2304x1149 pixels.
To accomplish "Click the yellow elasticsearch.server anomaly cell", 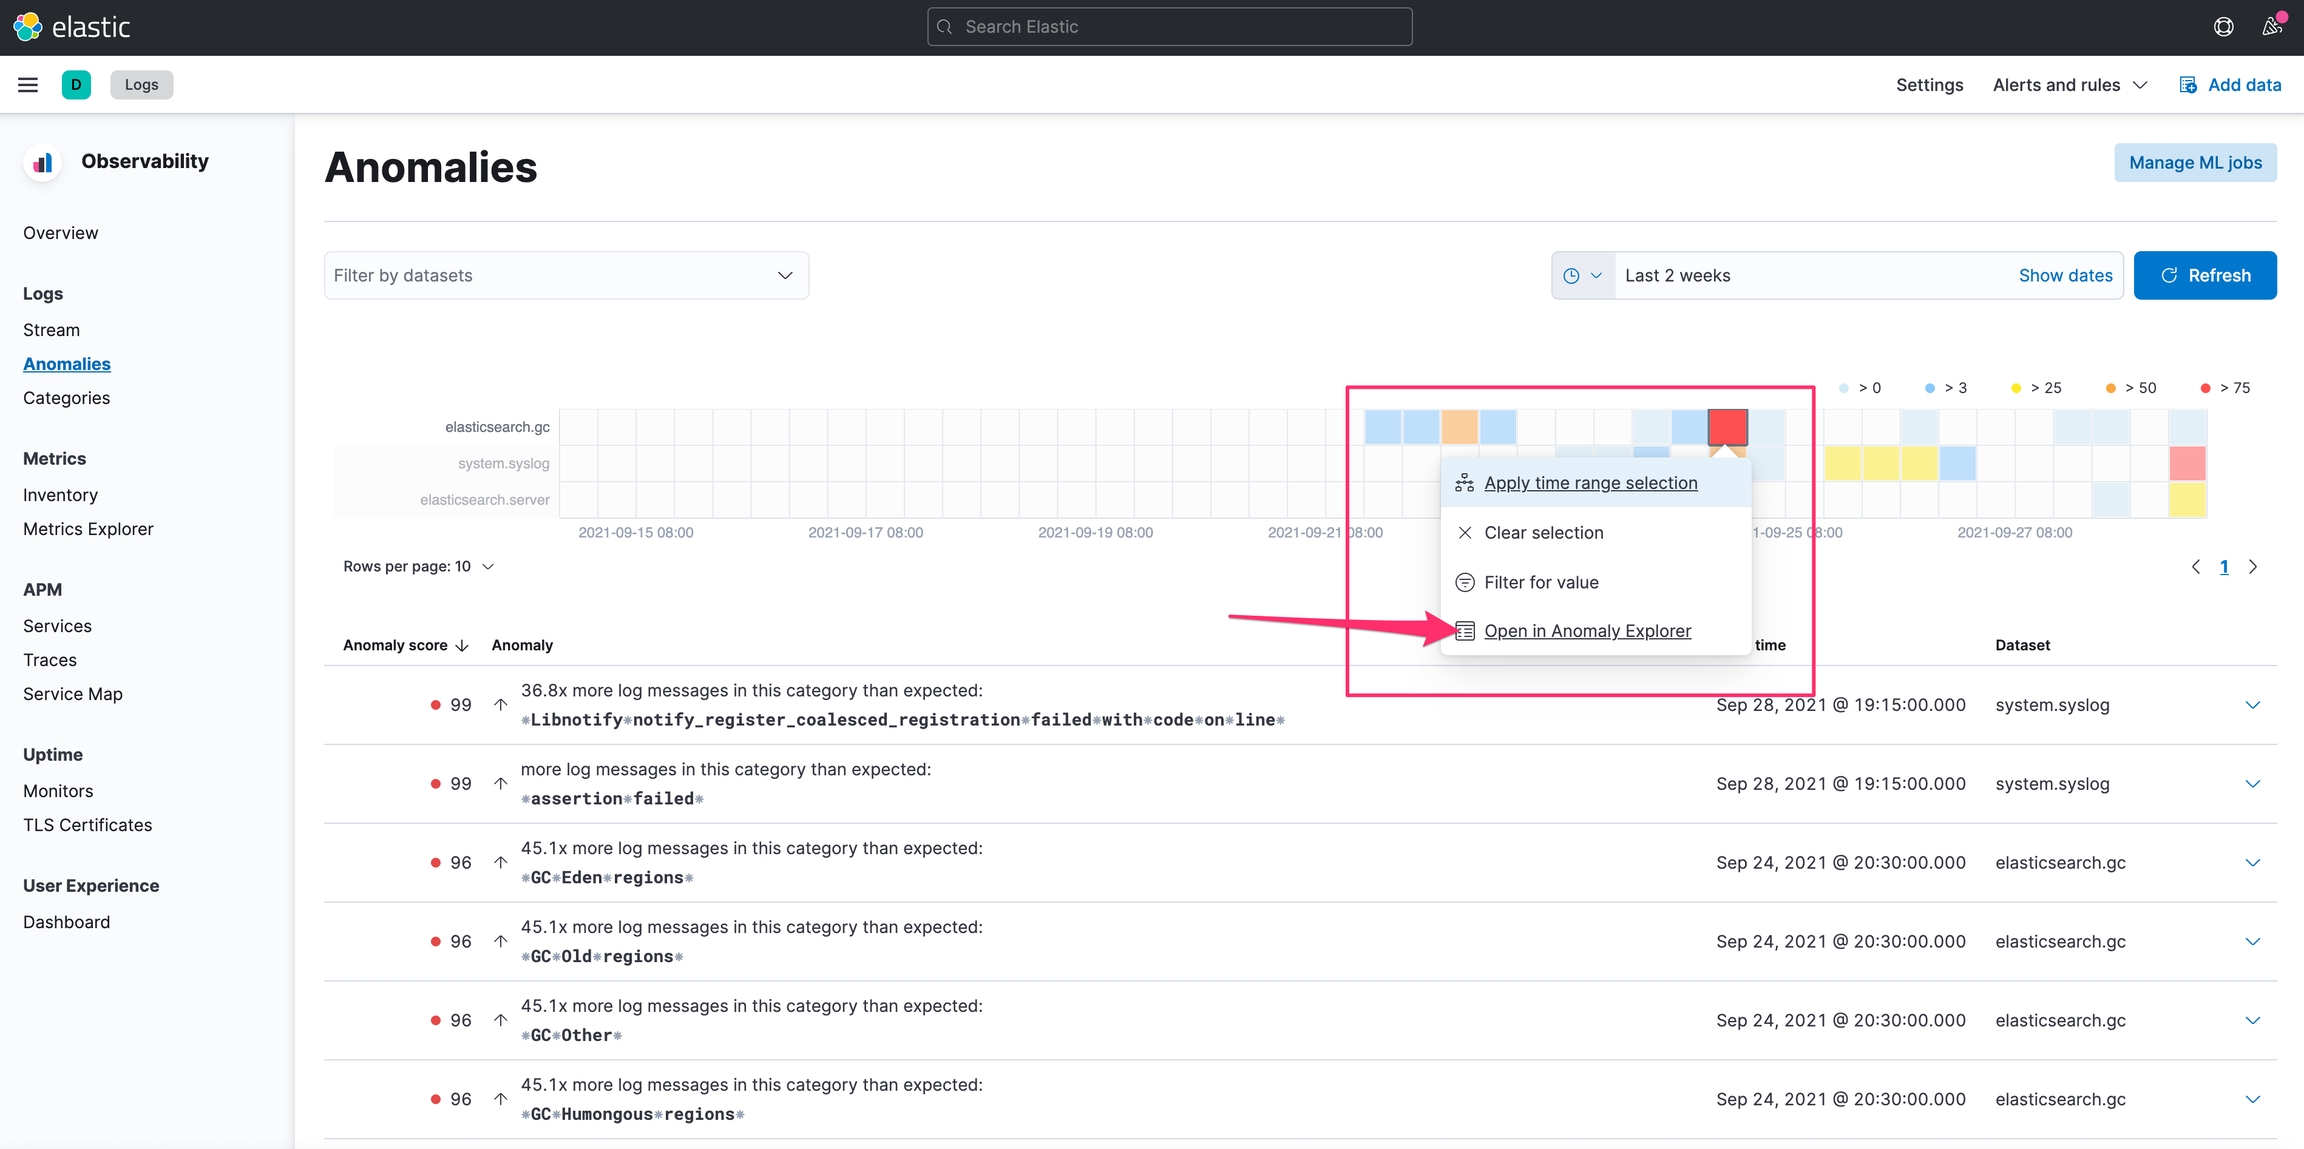I will [2187, 499].
